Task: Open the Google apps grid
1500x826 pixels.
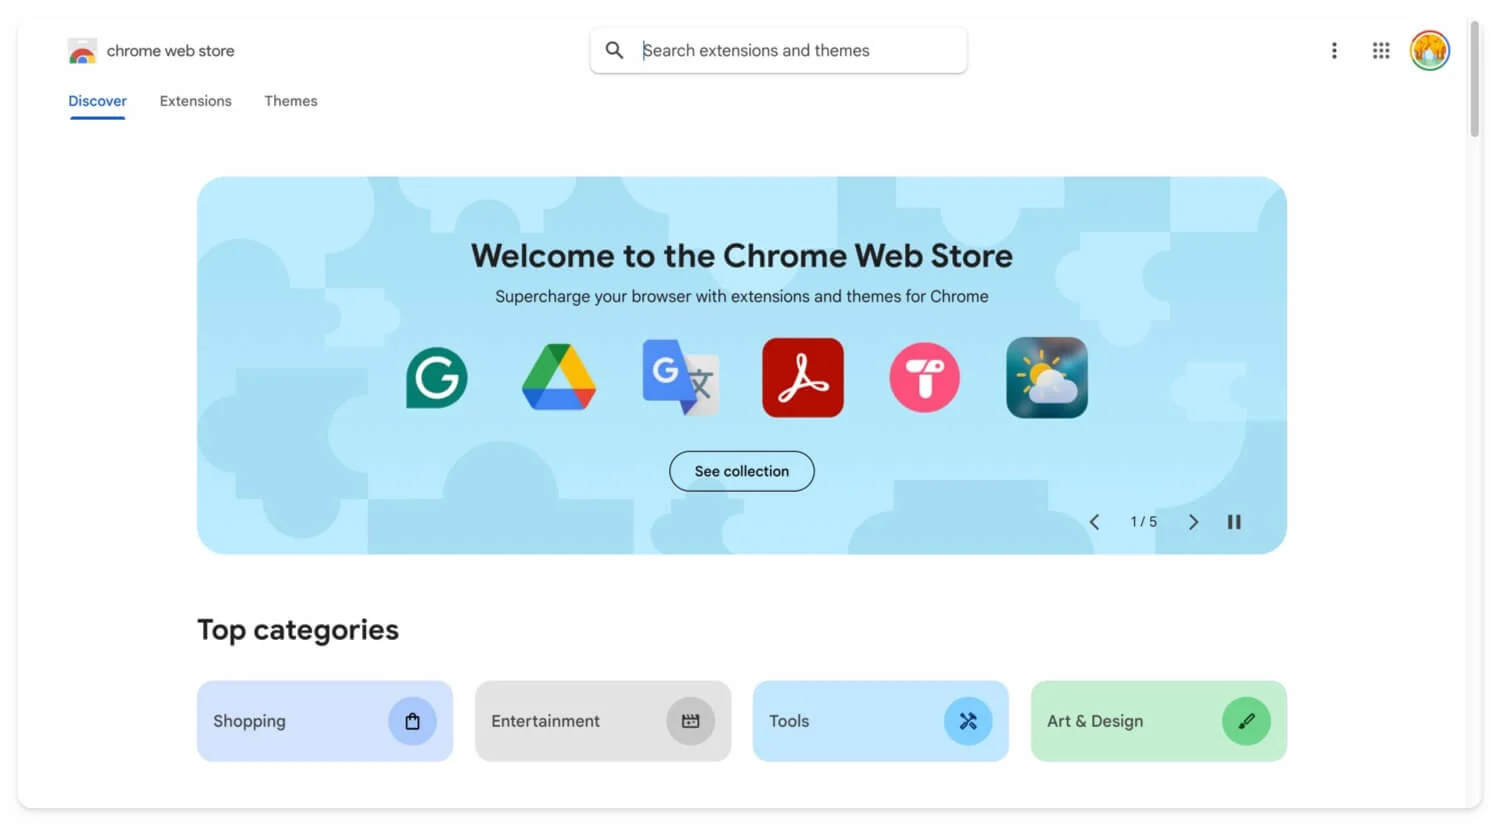Action: click(1381, 51)
